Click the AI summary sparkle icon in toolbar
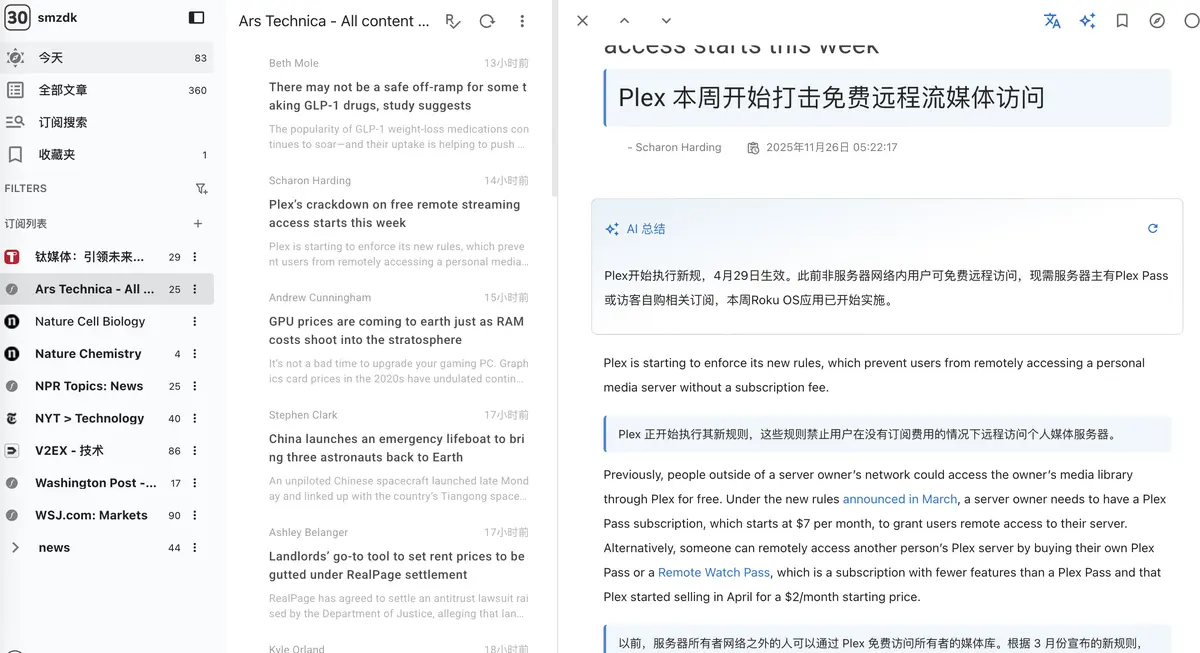Image resolution: width=1200 pixels, height=653 pixels. (1087, 21)
